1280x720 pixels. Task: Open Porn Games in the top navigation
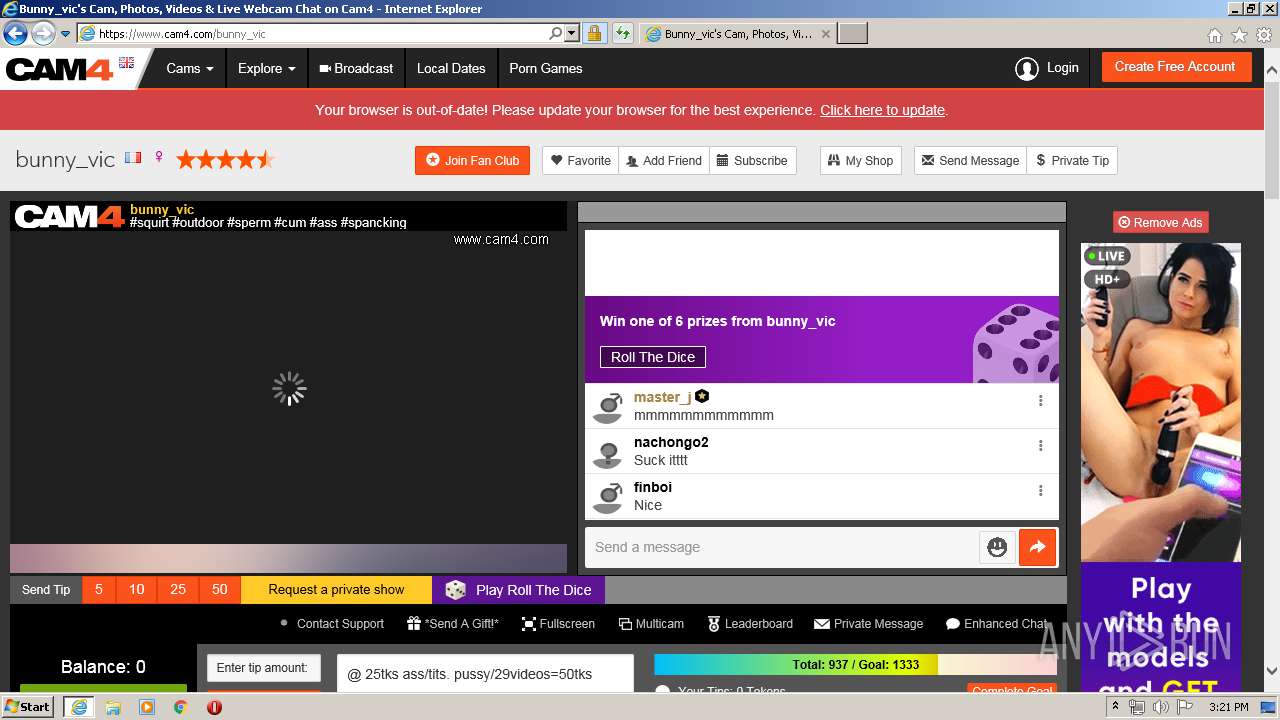pyautogui.click(x=546, y=68)
